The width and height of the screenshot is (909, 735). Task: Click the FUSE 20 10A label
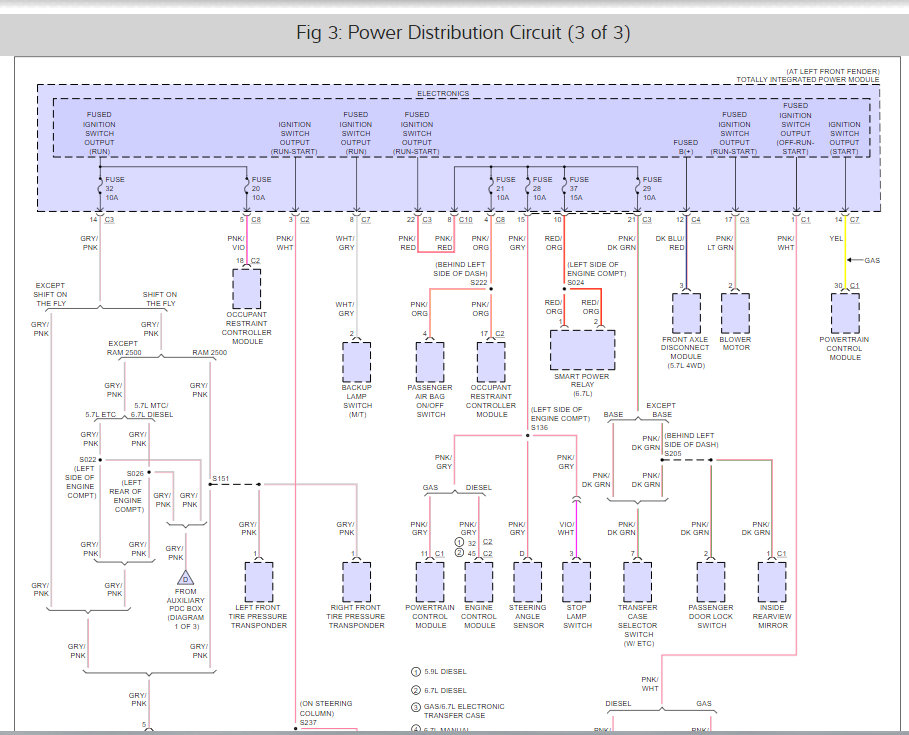(261, 188)
